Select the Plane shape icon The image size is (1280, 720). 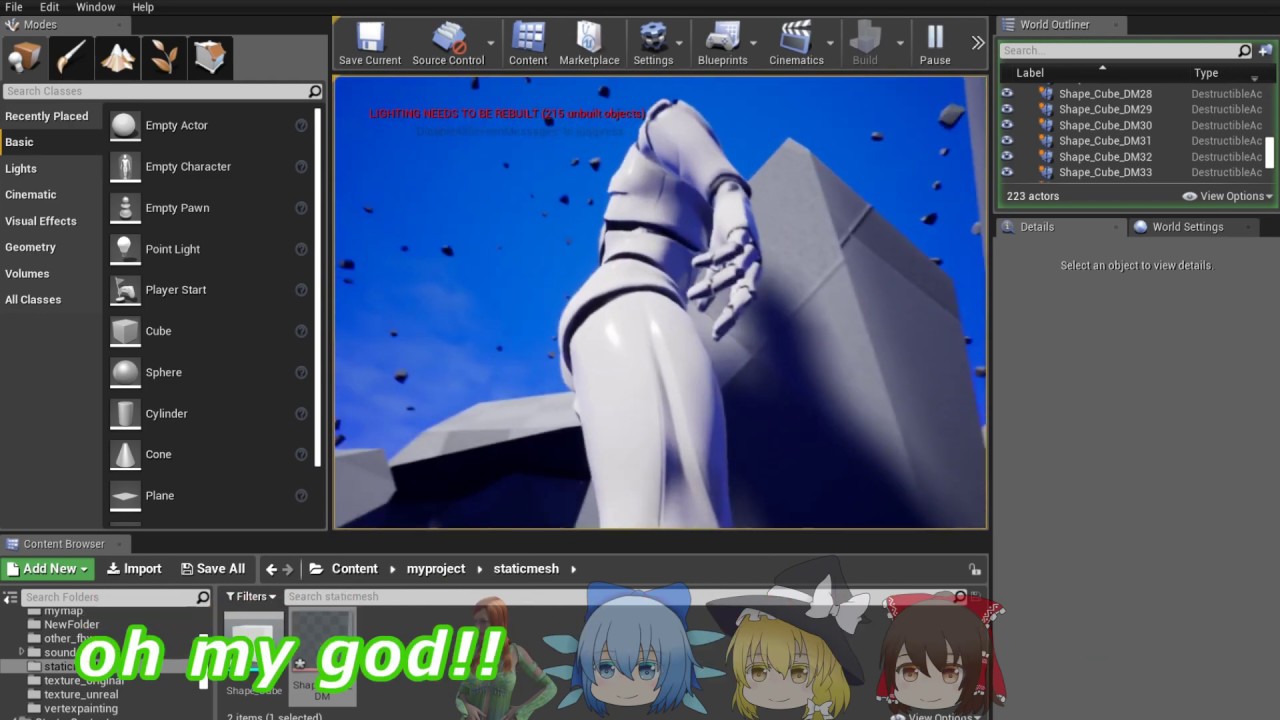[125, 495]
